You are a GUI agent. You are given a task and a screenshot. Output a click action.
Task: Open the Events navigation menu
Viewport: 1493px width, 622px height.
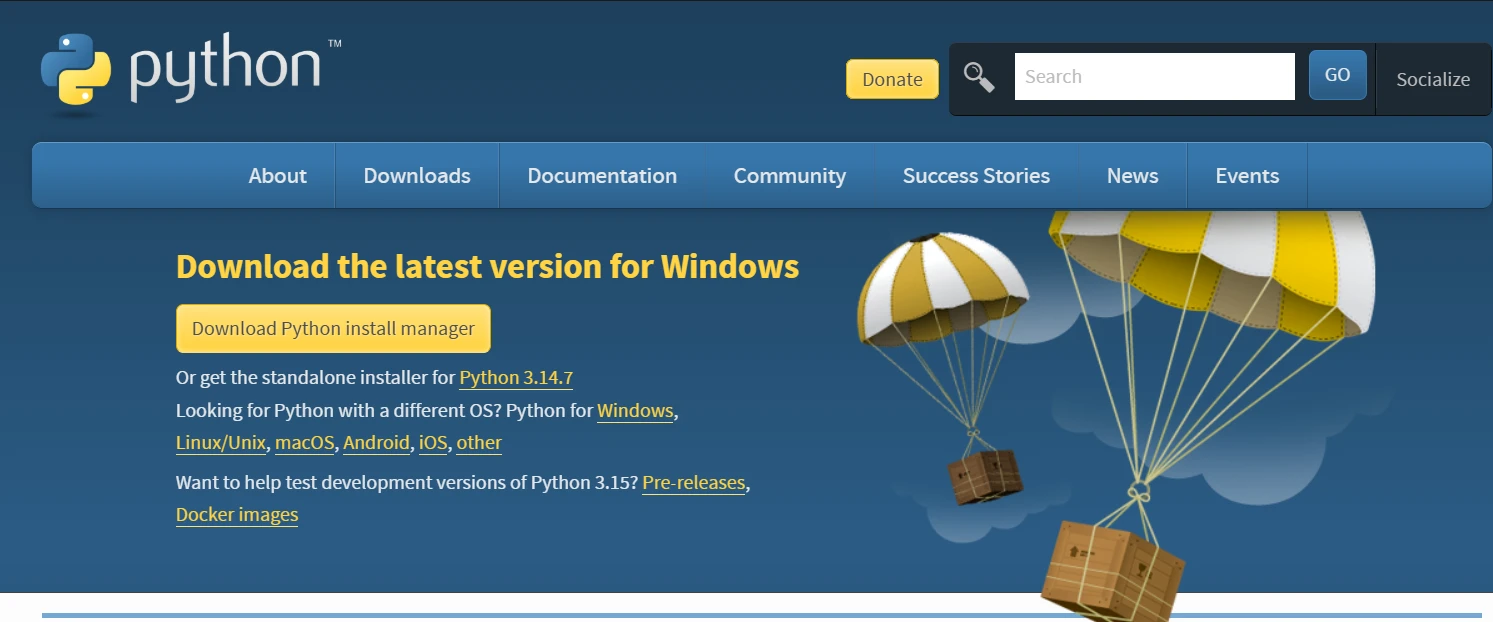pyautogui.click(x=1247, y=175)
